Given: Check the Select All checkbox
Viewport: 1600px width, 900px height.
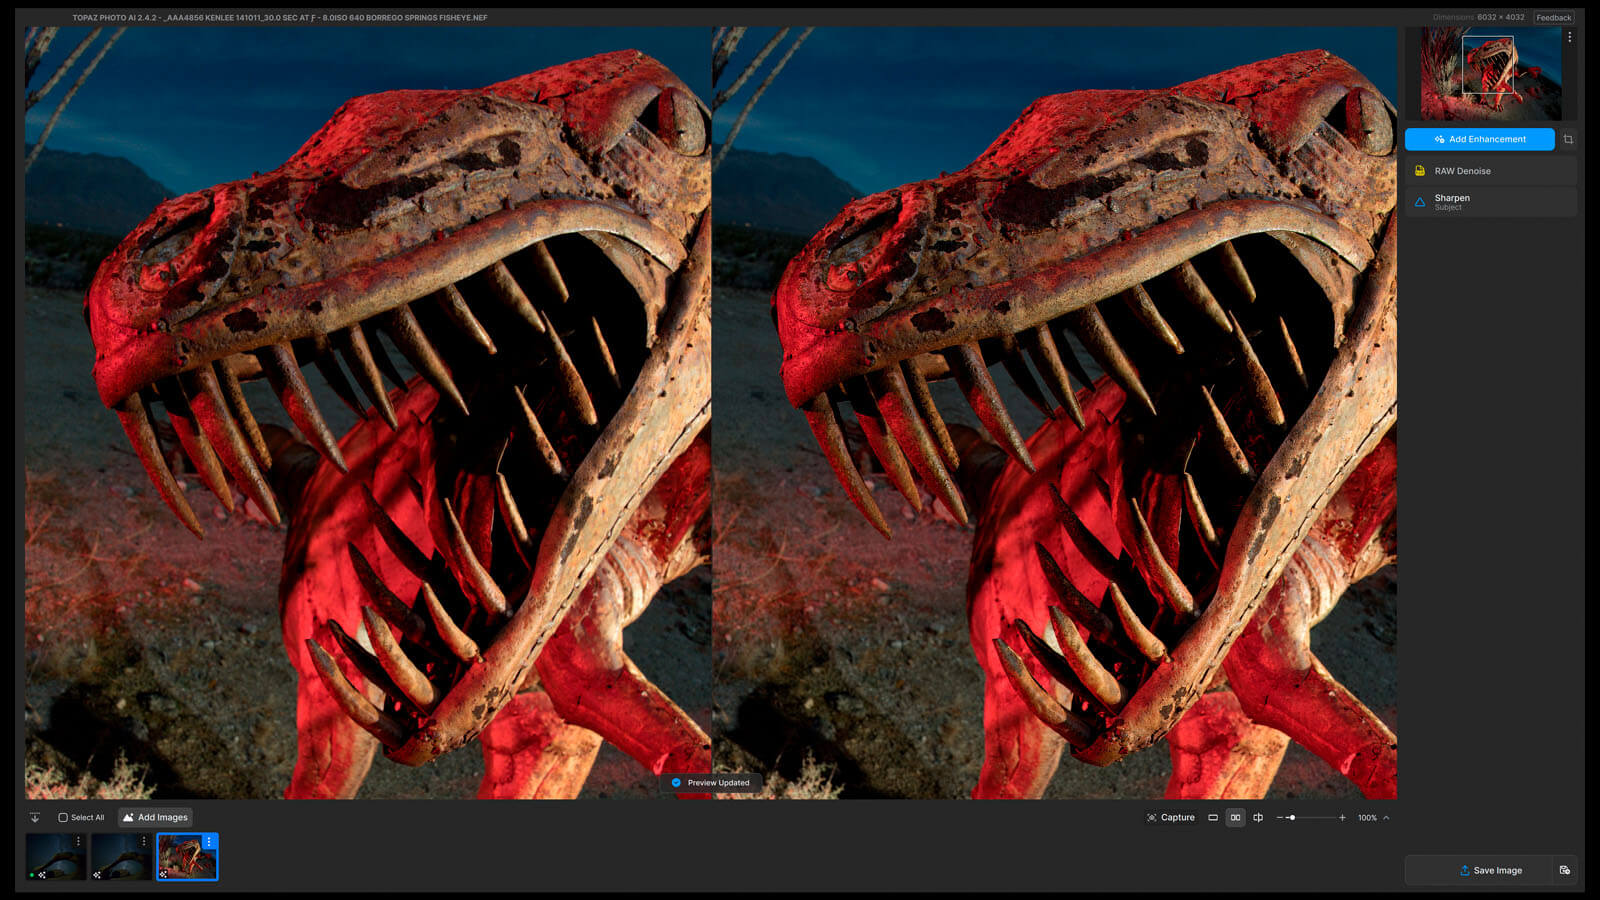Looking at the screenshot, I should (x=63, y=818).
